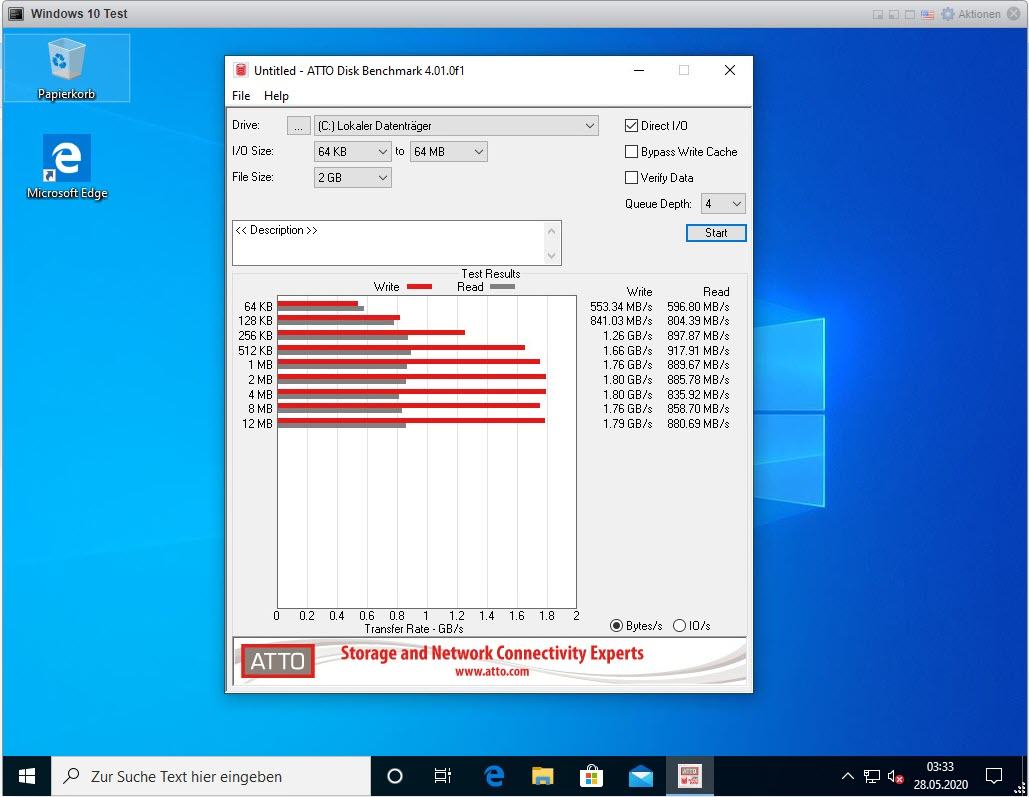1029x797 pixels.
Task: Open the Windows Start menu
Action: 26,777
